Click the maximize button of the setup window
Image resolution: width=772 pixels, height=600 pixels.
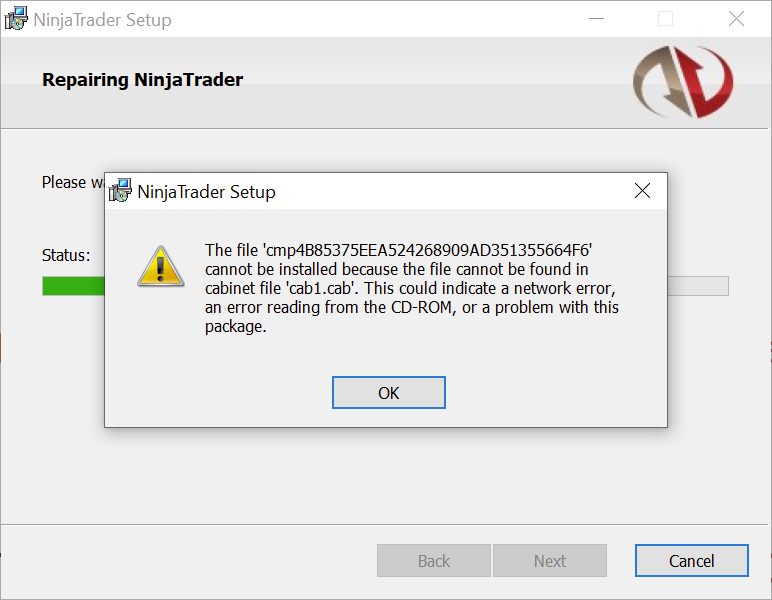pos(665,19)
